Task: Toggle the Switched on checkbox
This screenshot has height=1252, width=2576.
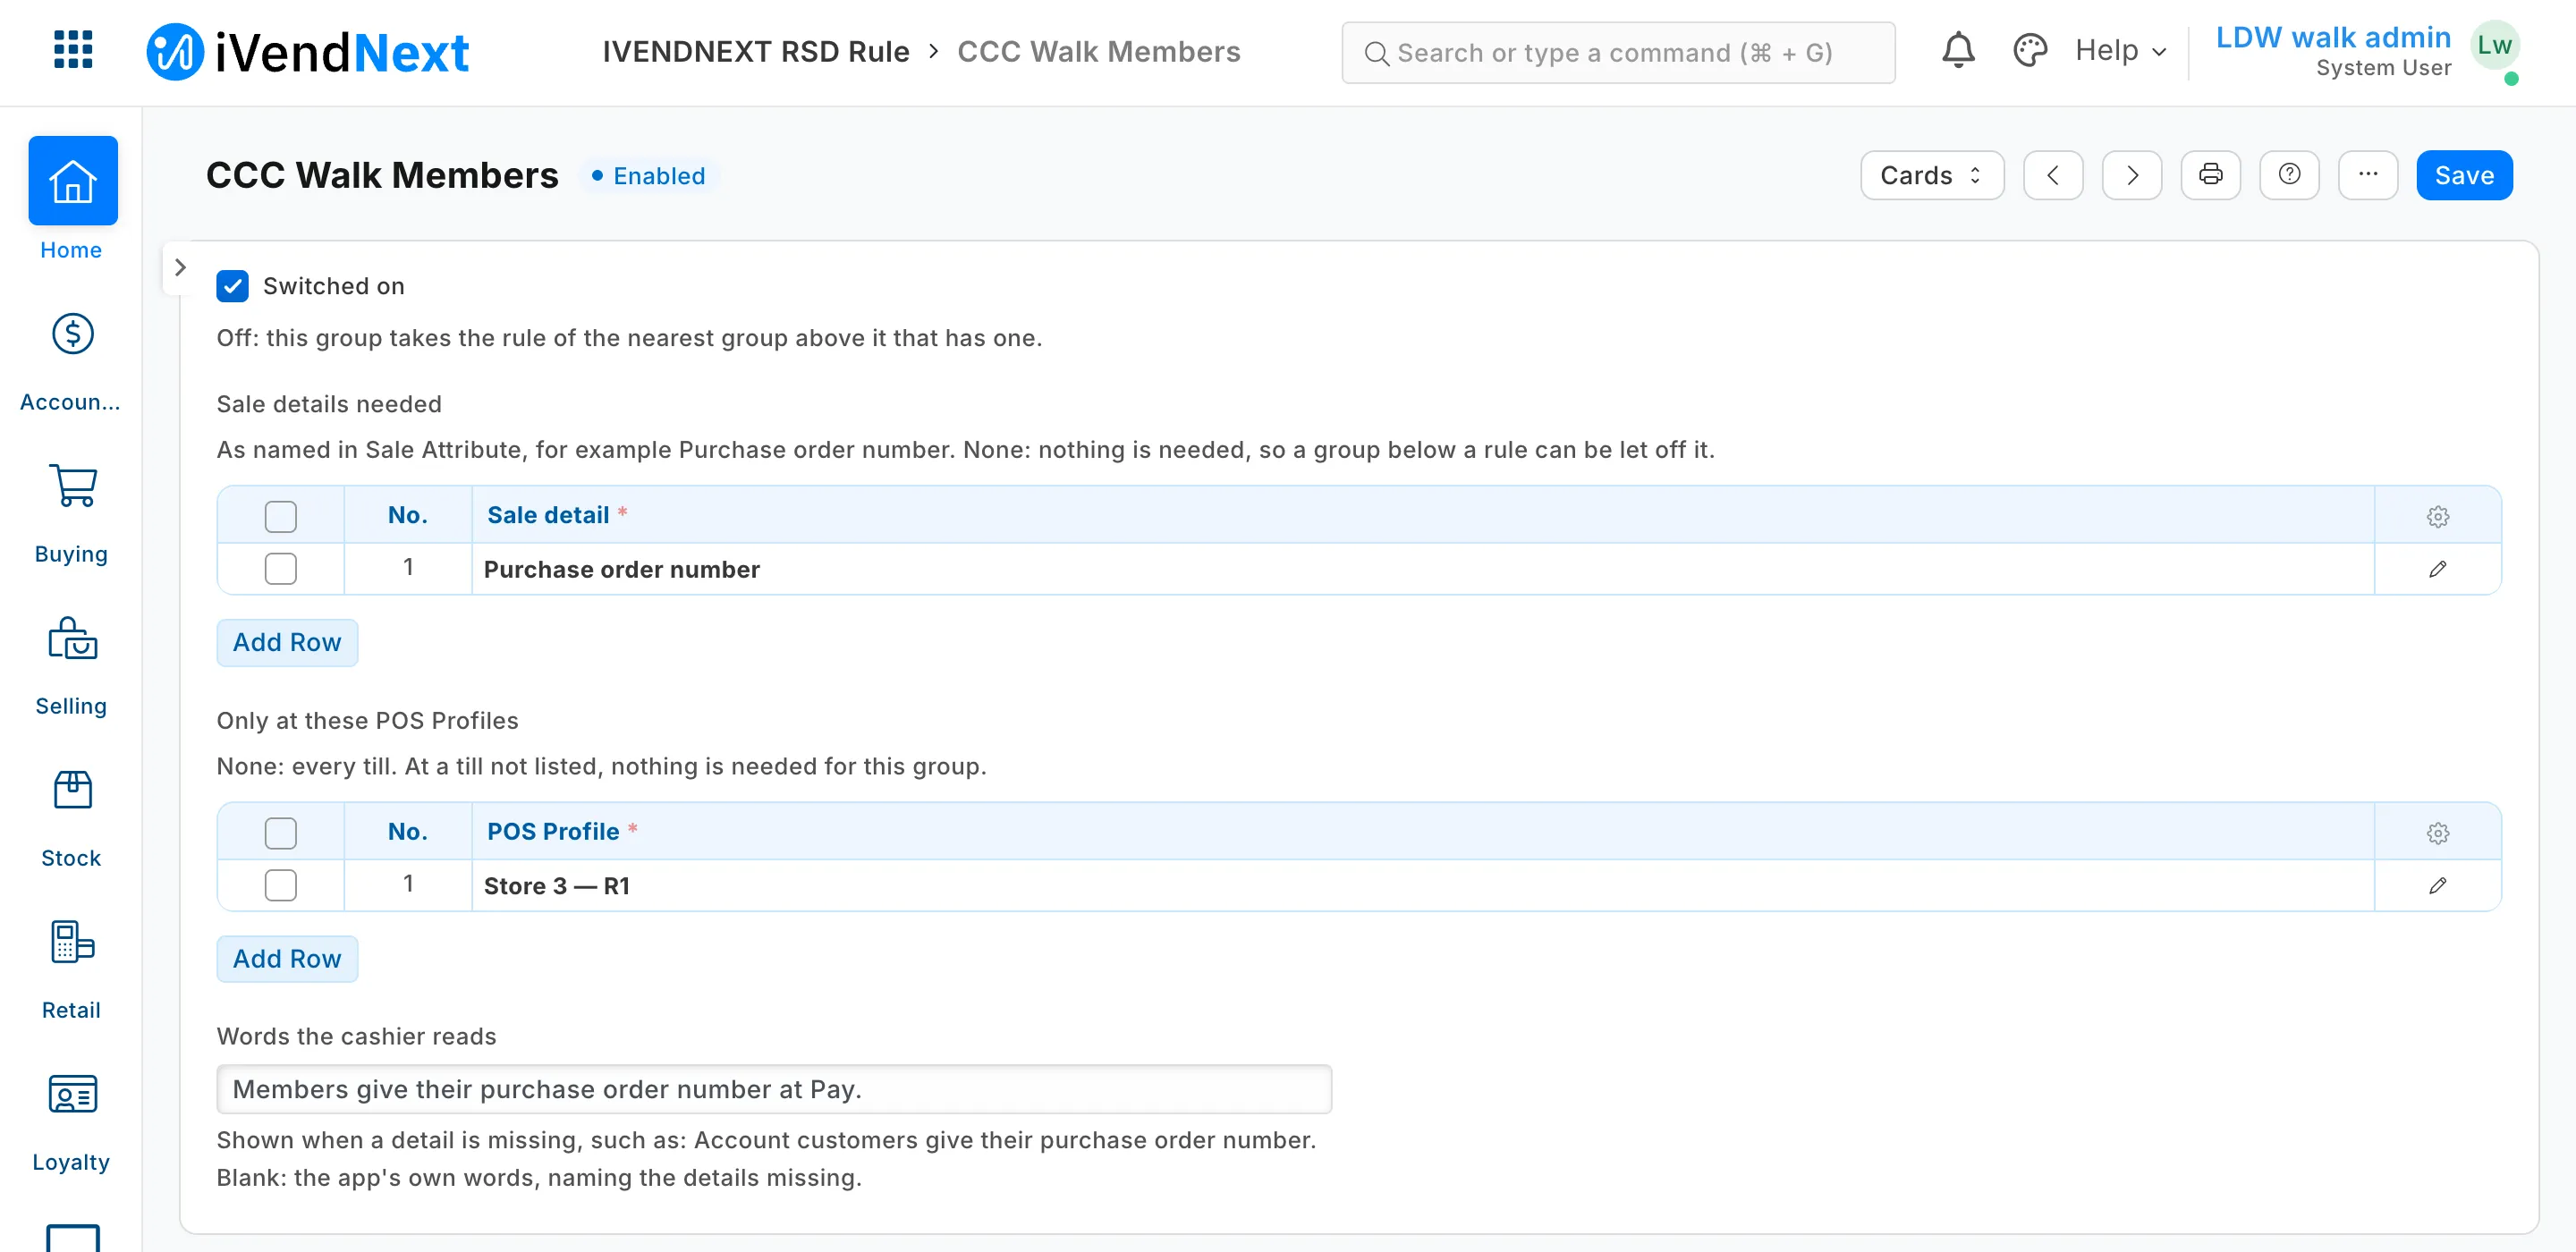Action: [232, 286]
